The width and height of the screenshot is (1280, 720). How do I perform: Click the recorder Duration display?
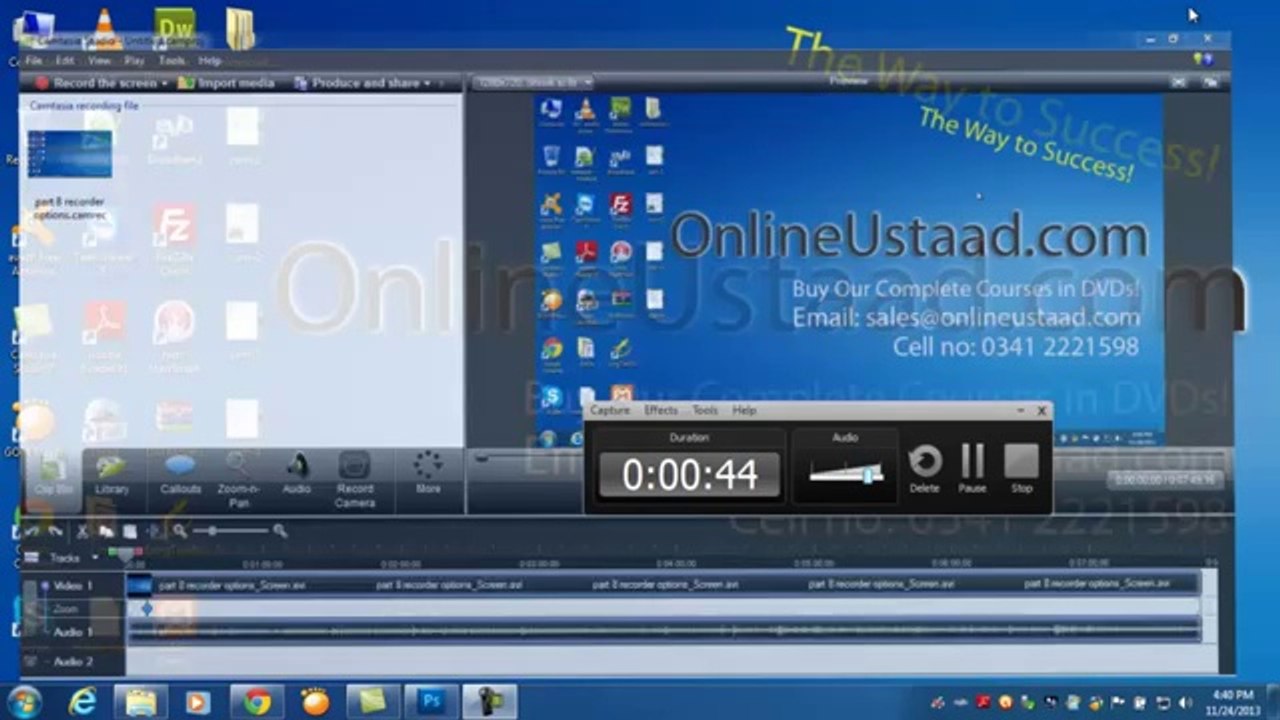point(689,475)
